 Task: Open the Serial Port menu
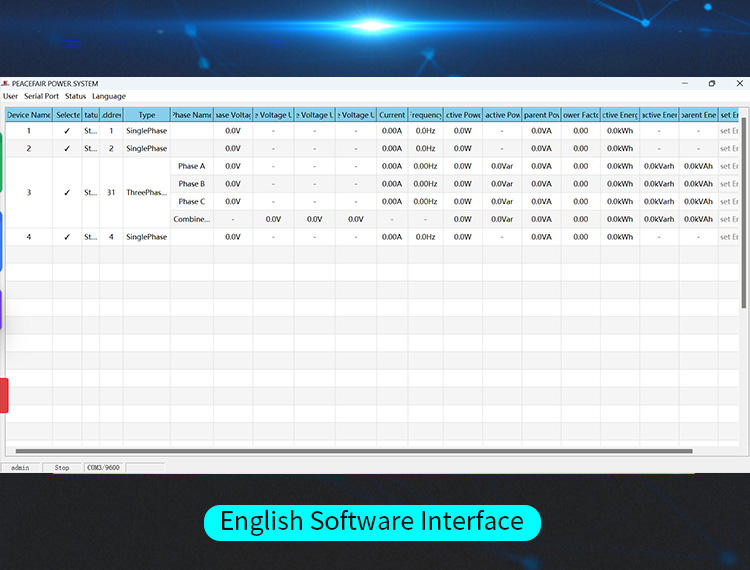click(41, 96)
